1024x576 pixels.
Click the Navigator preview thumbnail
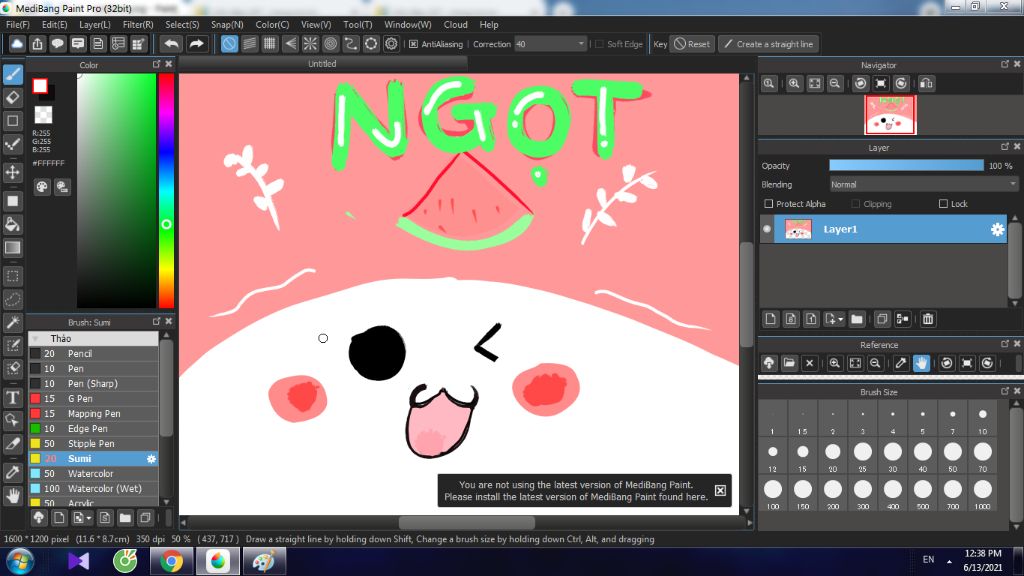click(x=890, y=115)
